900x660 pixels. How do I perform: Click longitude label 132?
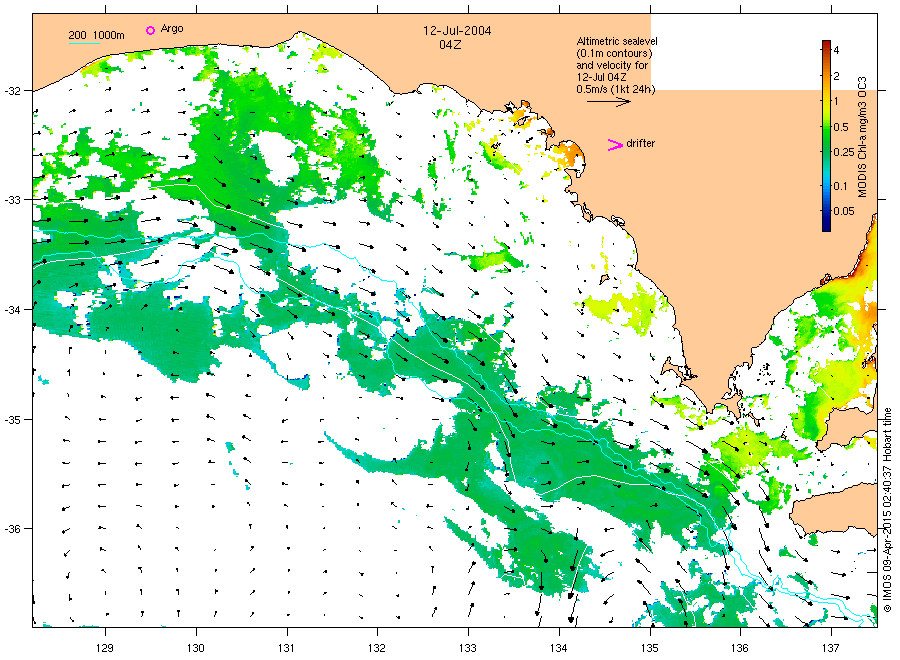[x=377, y=649]
